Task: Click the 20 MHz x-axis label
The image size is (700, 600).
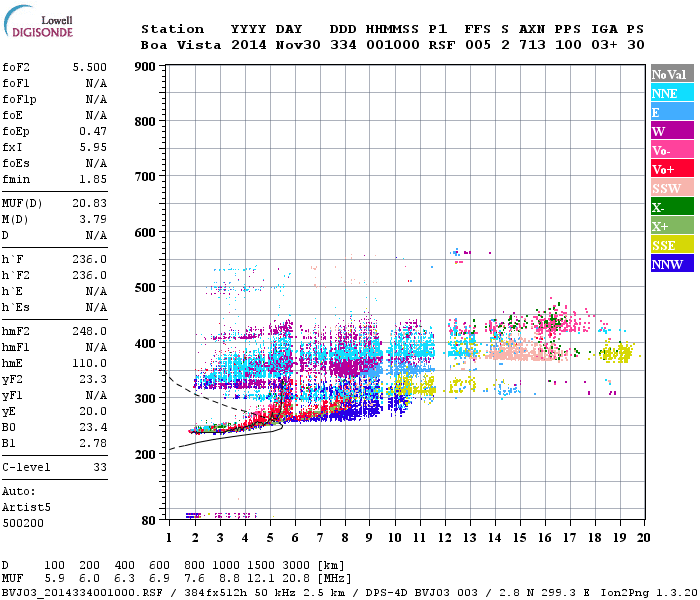Action: (643, 538)
